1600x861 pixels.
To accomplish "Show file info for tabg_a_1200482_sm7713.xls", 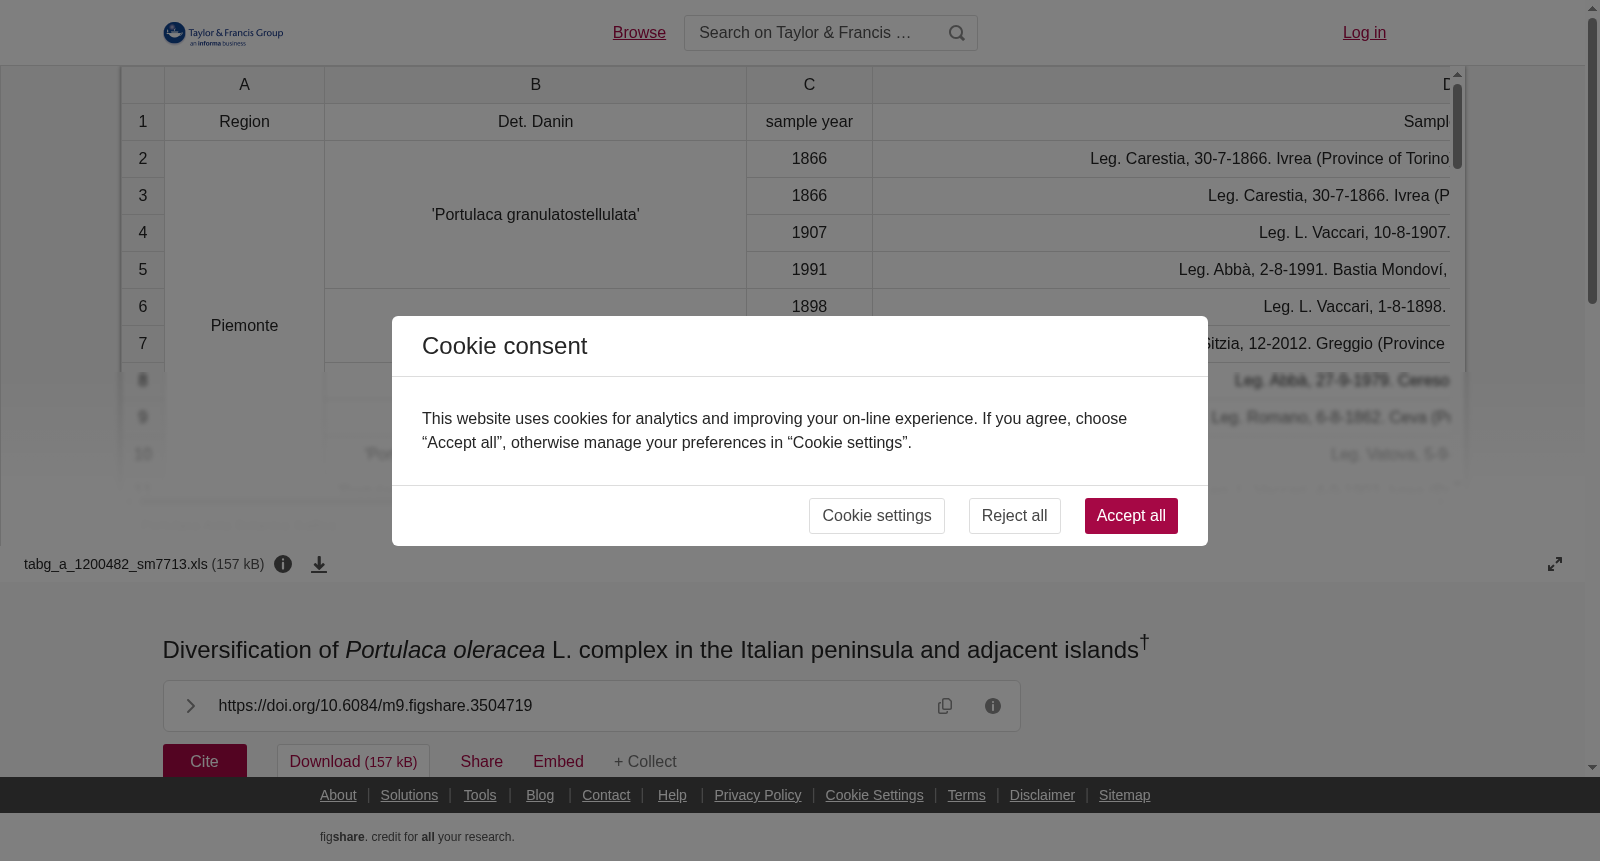I will [x=283, y=564].
